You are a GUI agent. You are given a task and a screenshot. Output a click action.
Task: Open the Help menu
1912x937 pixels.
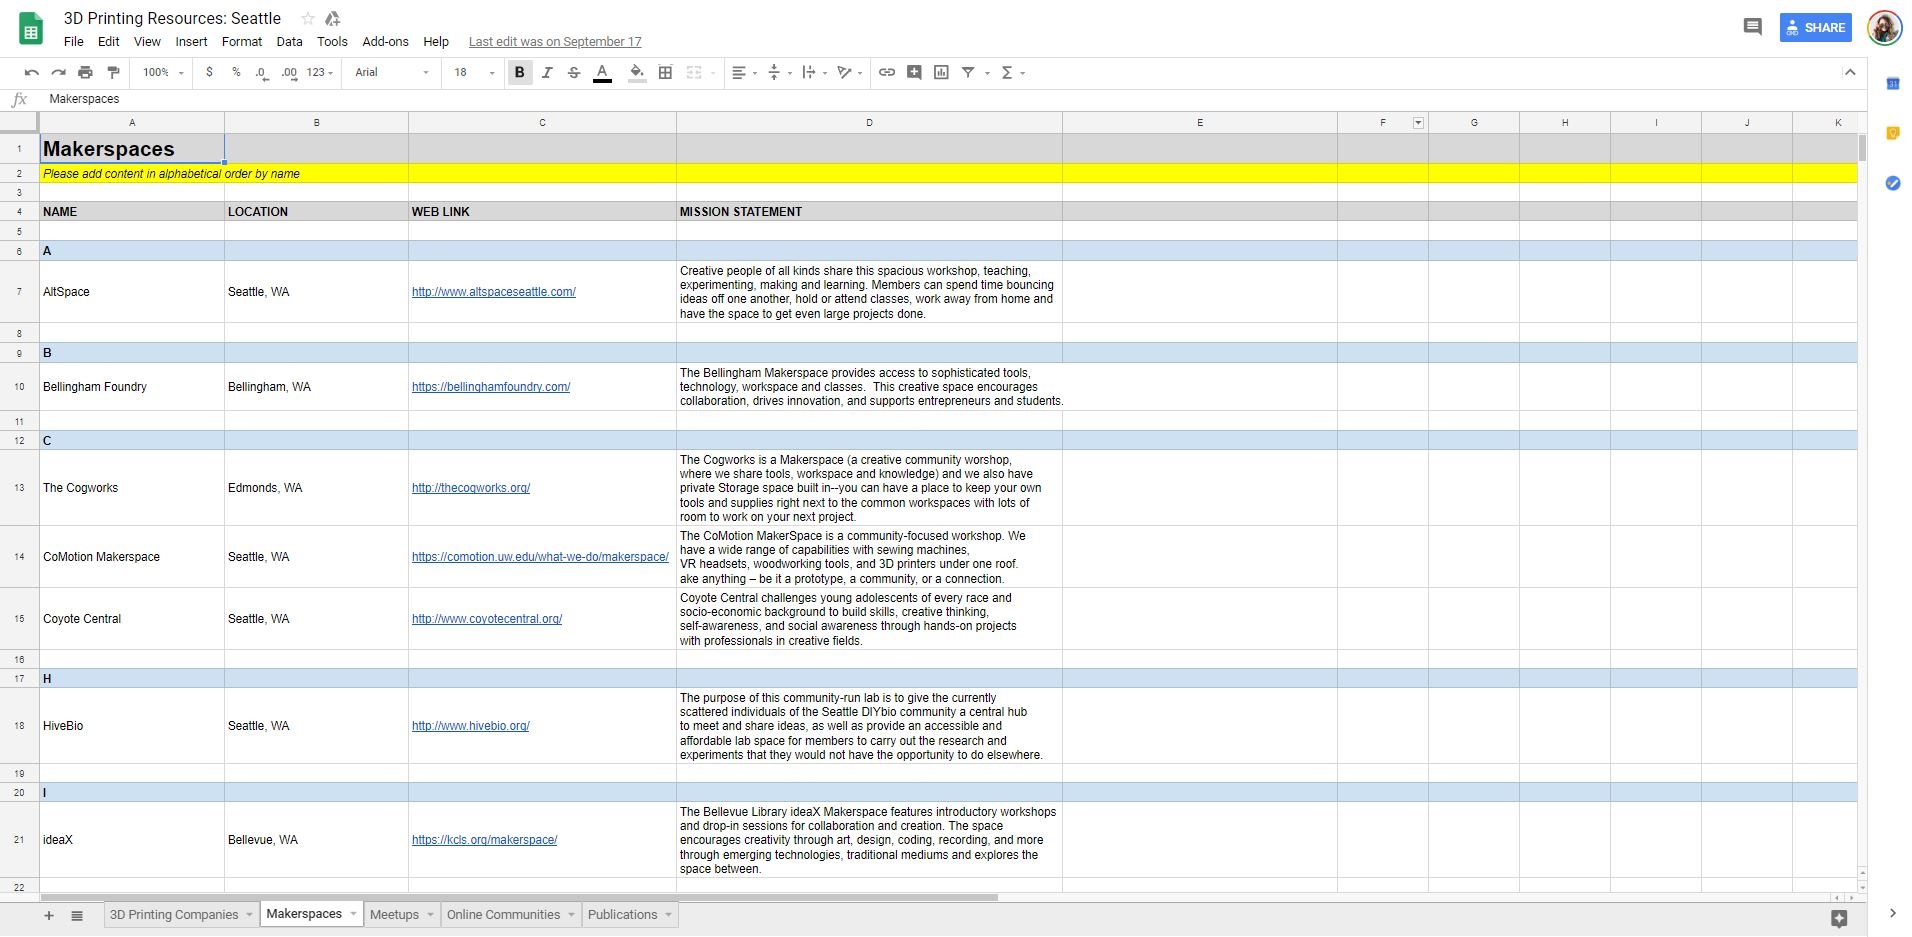coord(435,42)
